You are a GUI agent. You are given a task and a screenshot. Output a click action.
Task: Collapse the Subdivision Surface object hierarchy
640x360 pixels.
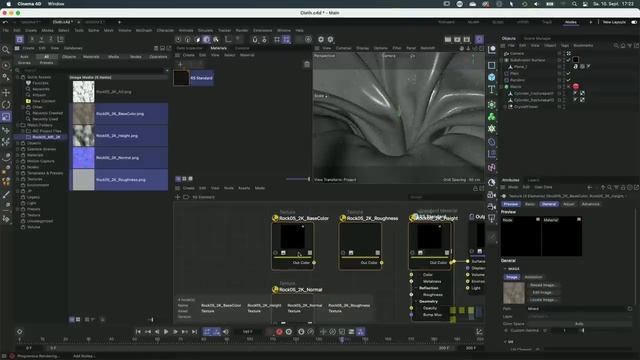click(x=502, y=60)
